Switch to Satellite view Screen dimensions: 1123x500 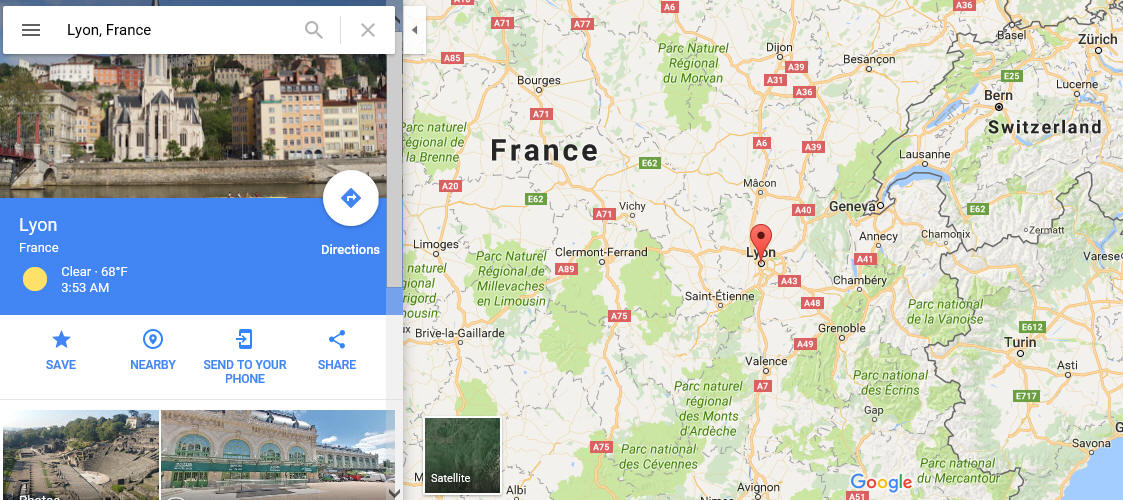pos(462,456)
